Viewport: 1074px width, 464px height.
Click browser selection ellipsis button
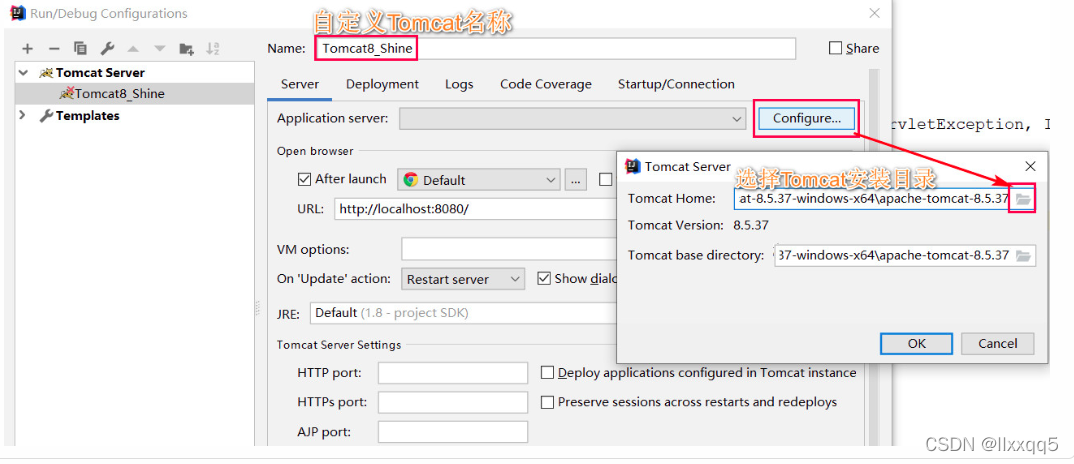[x=575, y=180]
